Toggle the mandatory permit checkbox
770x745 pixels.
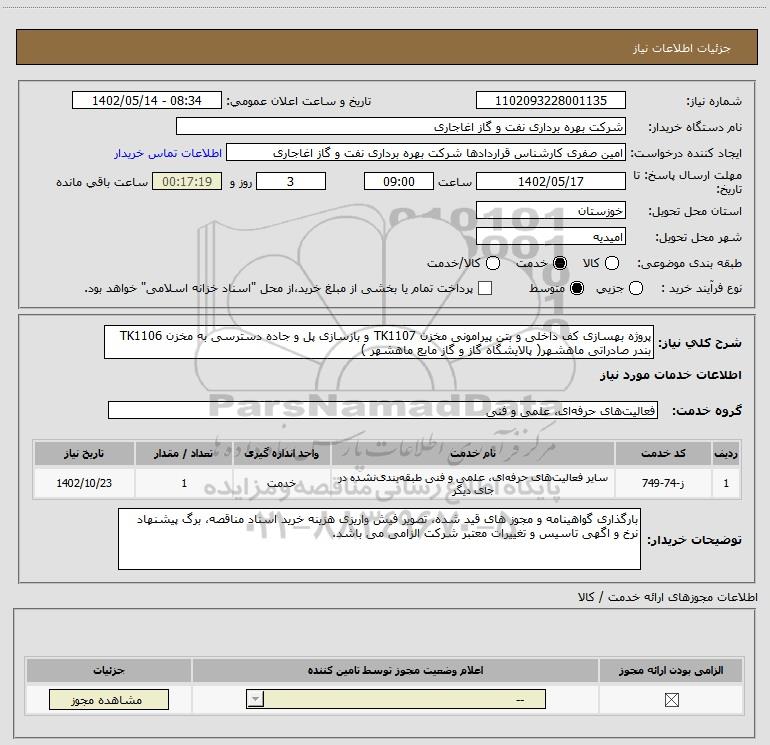click(671, 700)
